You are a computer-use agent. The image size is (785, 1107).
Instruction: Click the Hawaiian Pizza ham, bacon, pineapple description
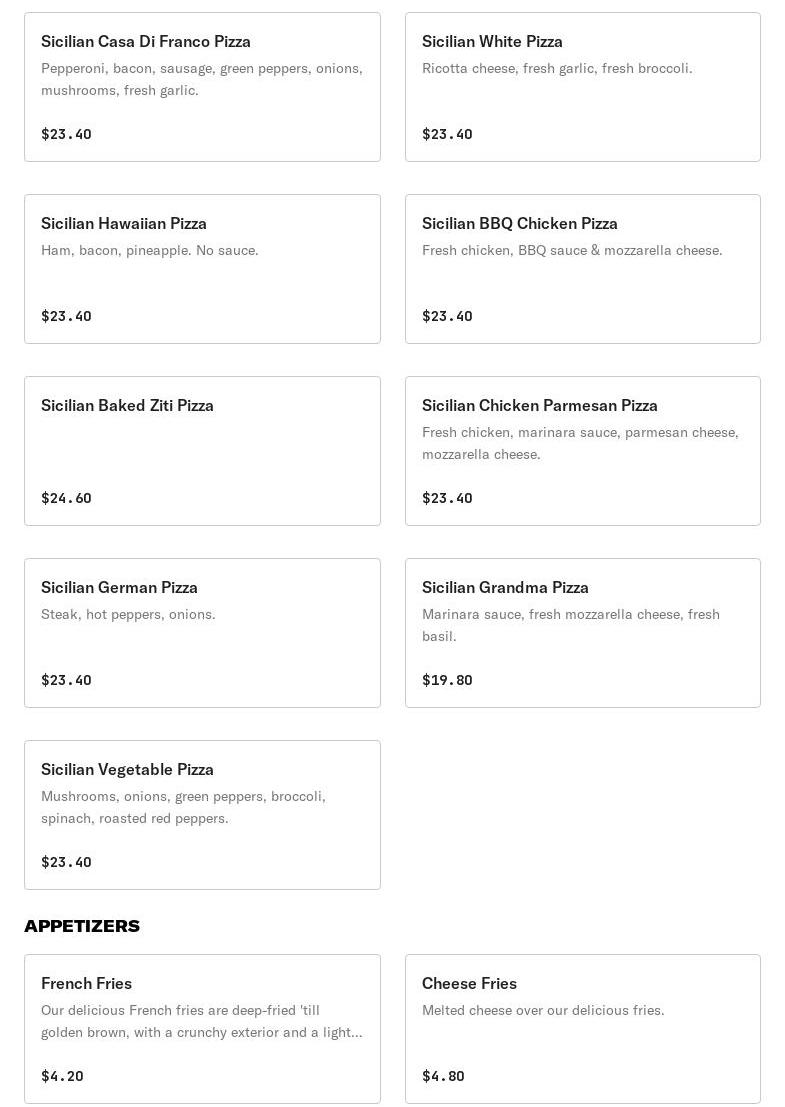[x=150, y=250]
